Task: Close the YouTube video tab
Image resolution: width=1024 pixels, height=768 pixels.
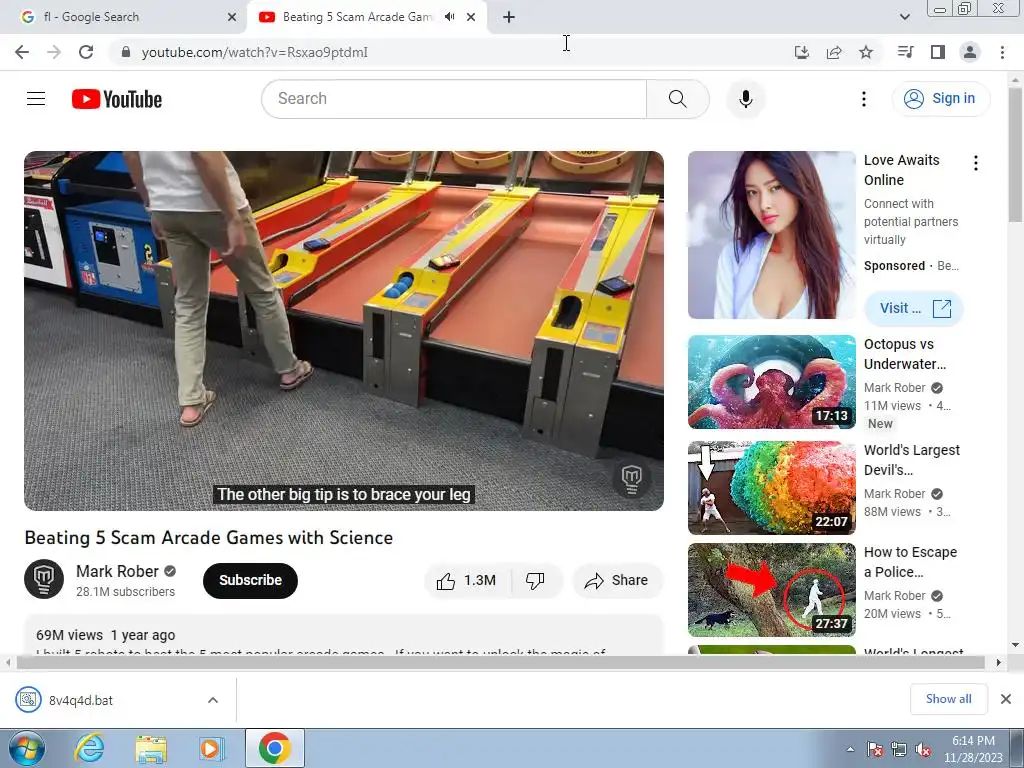Action: [471, 17]
